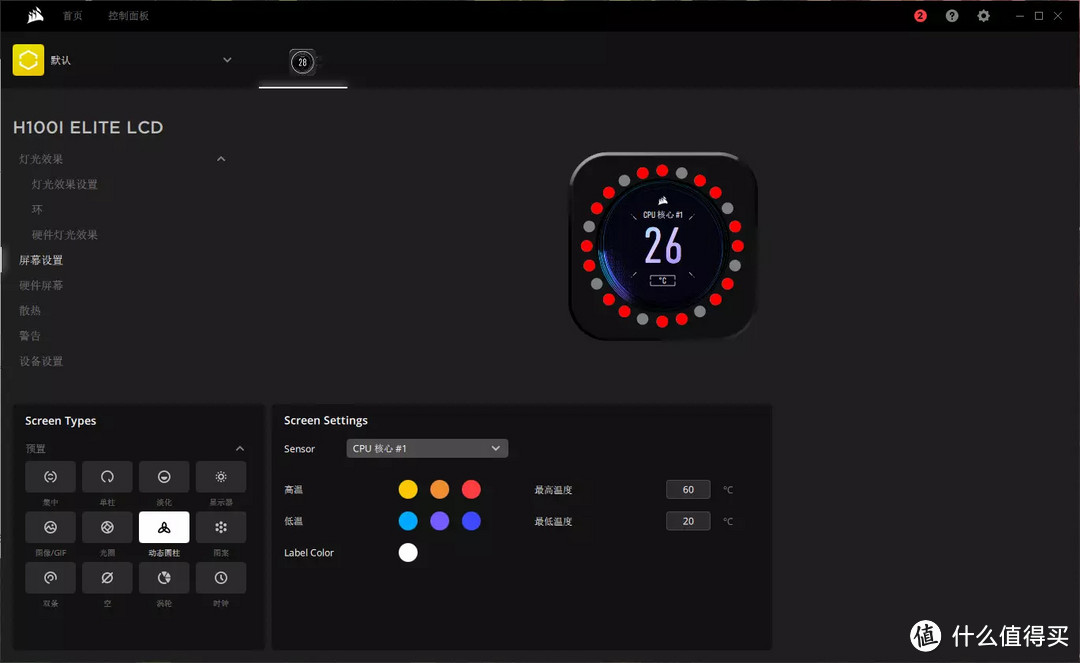This screenshot has width=1080, height=663.
Task: Select the 空 blank screen type preset
Action: pyautogui.click(x=107, y=578)
